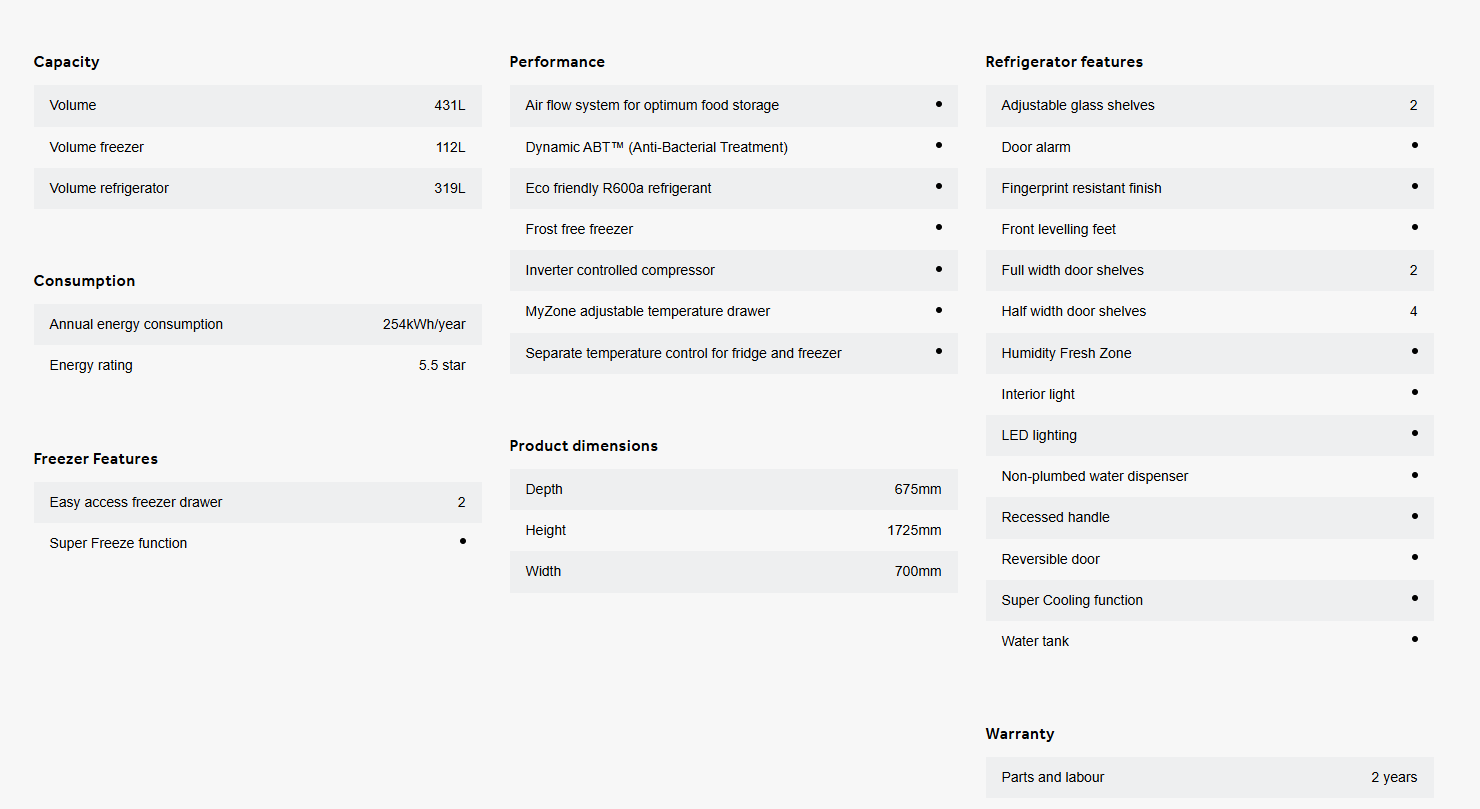Image resolution: width=1480 pixels, height=809 pixels.
Task: Click bullet beside Reversible door
Action: [x=1414, y=557]
